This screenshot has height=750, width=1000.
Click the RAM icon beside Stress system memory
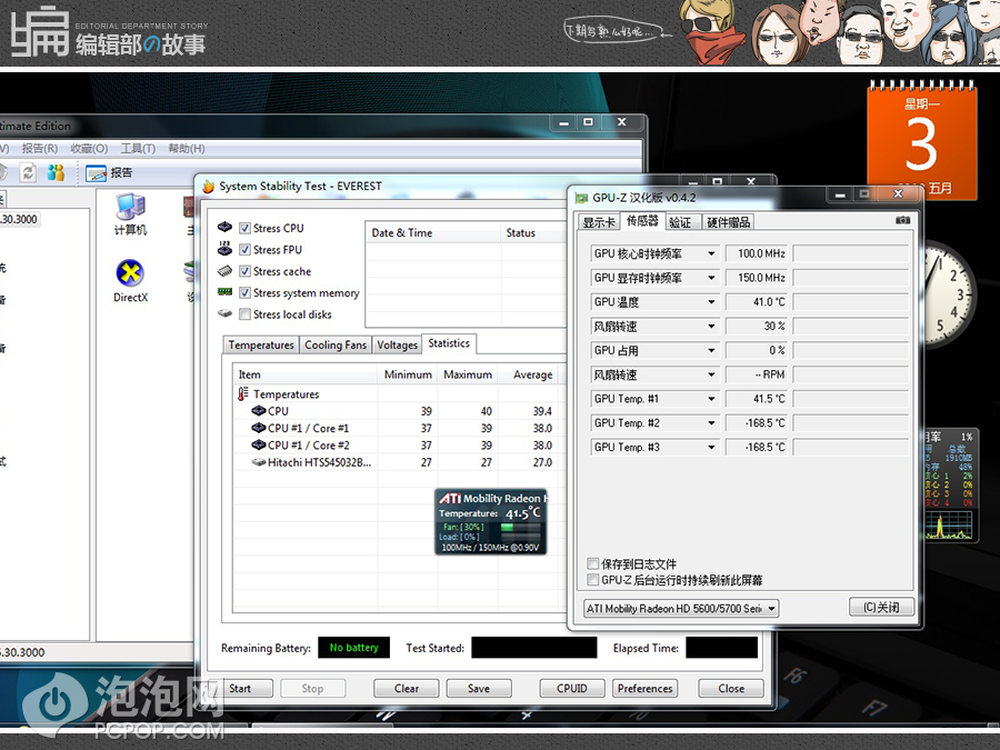click(224, 292)
